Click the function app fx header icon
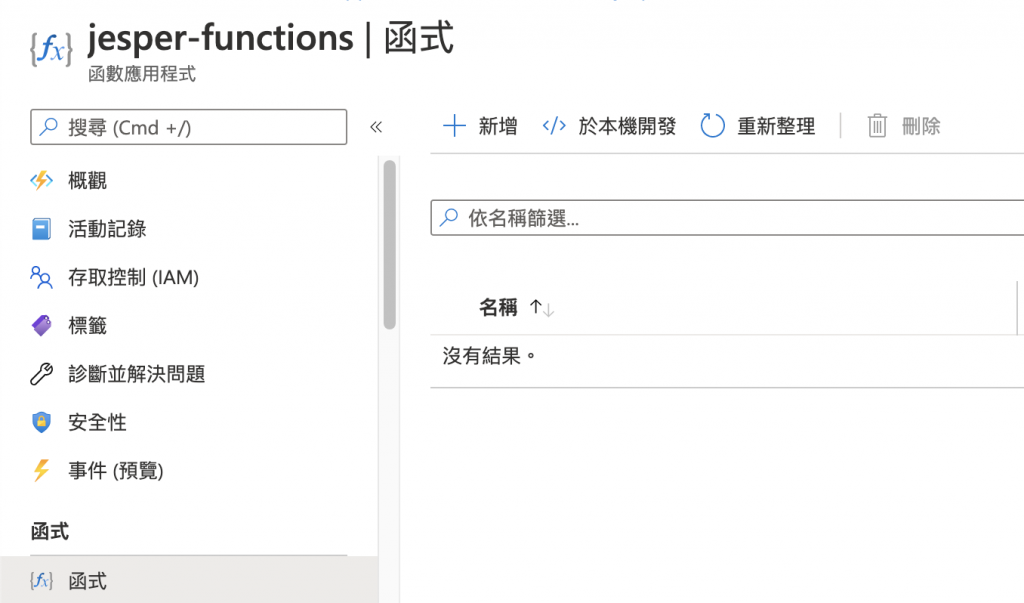The image size is (1024, 603). coord(51,49)
